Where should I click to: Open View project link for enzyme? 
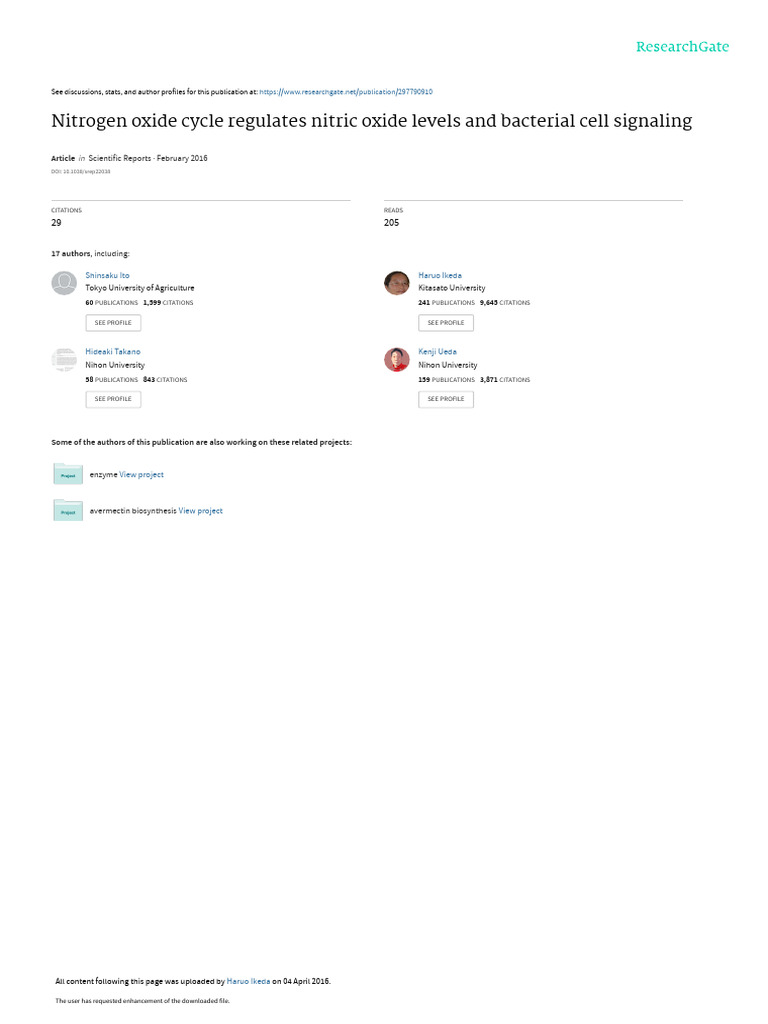click(x=142, y=475)
